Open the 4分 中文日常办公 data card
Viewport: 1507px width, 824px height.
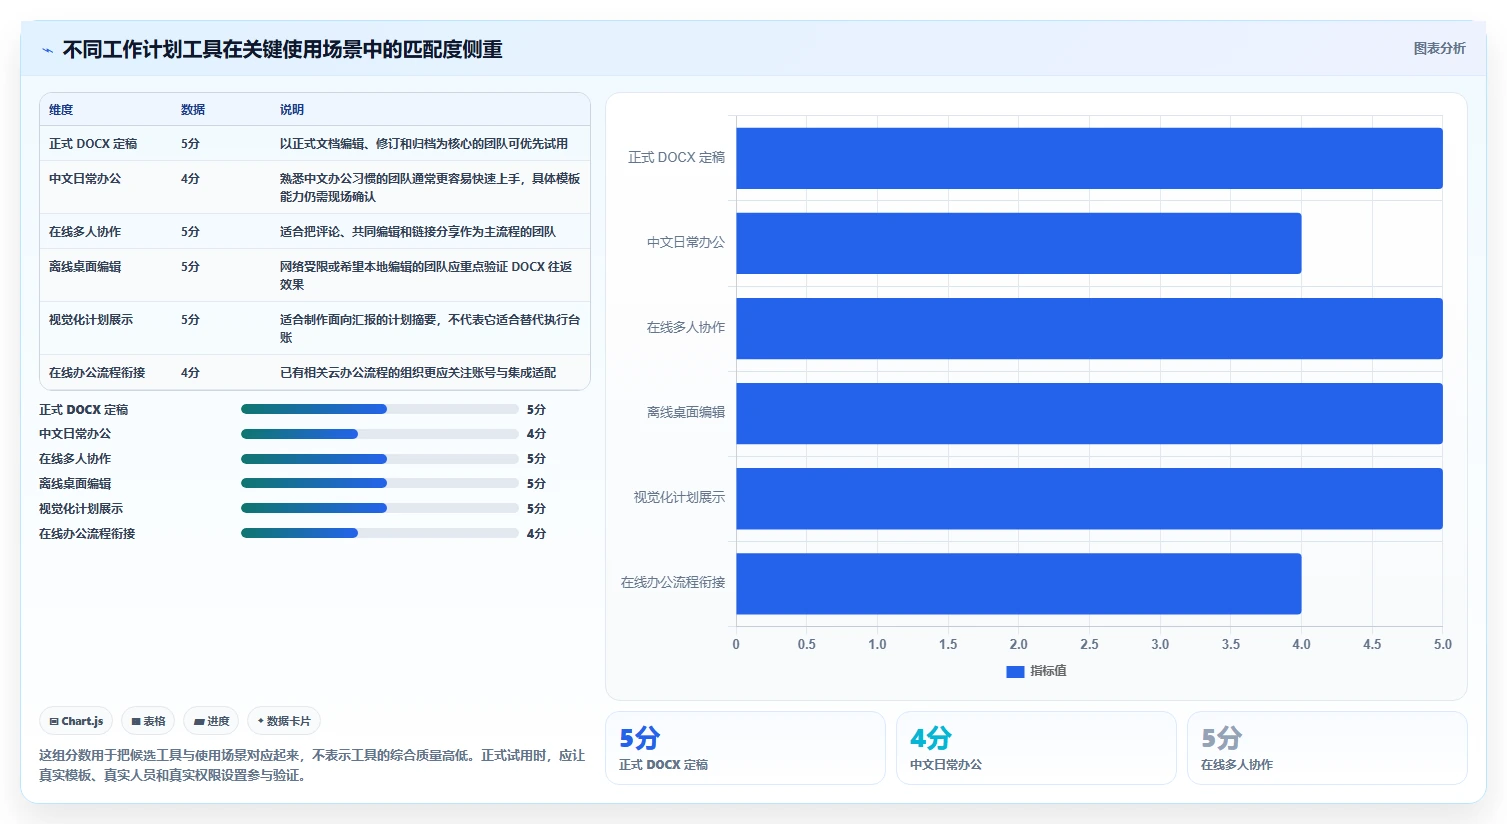(x=1036, y=748)
